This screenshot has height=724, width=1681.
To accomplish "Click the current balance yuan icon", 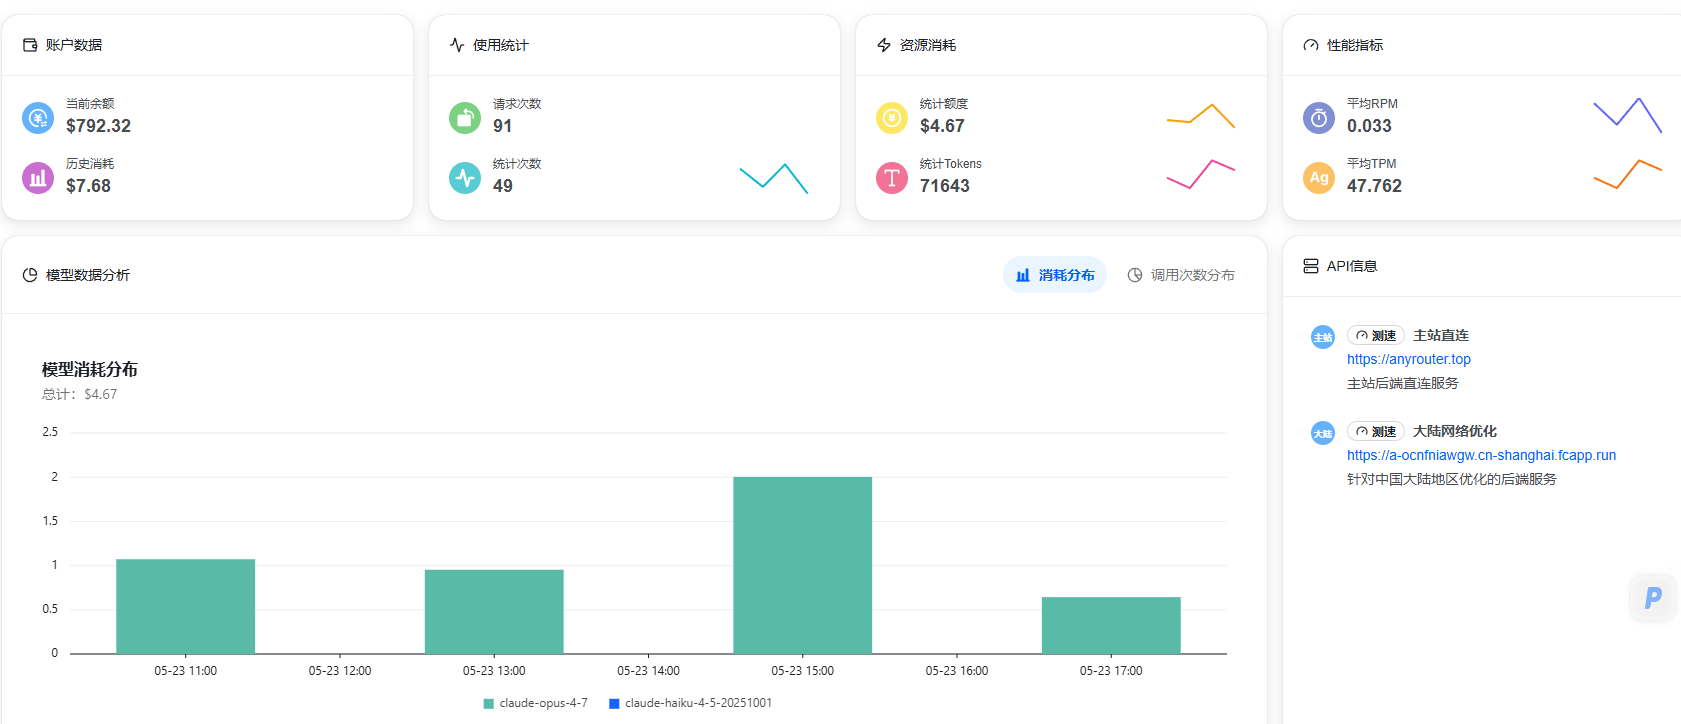I will [38, 118].
